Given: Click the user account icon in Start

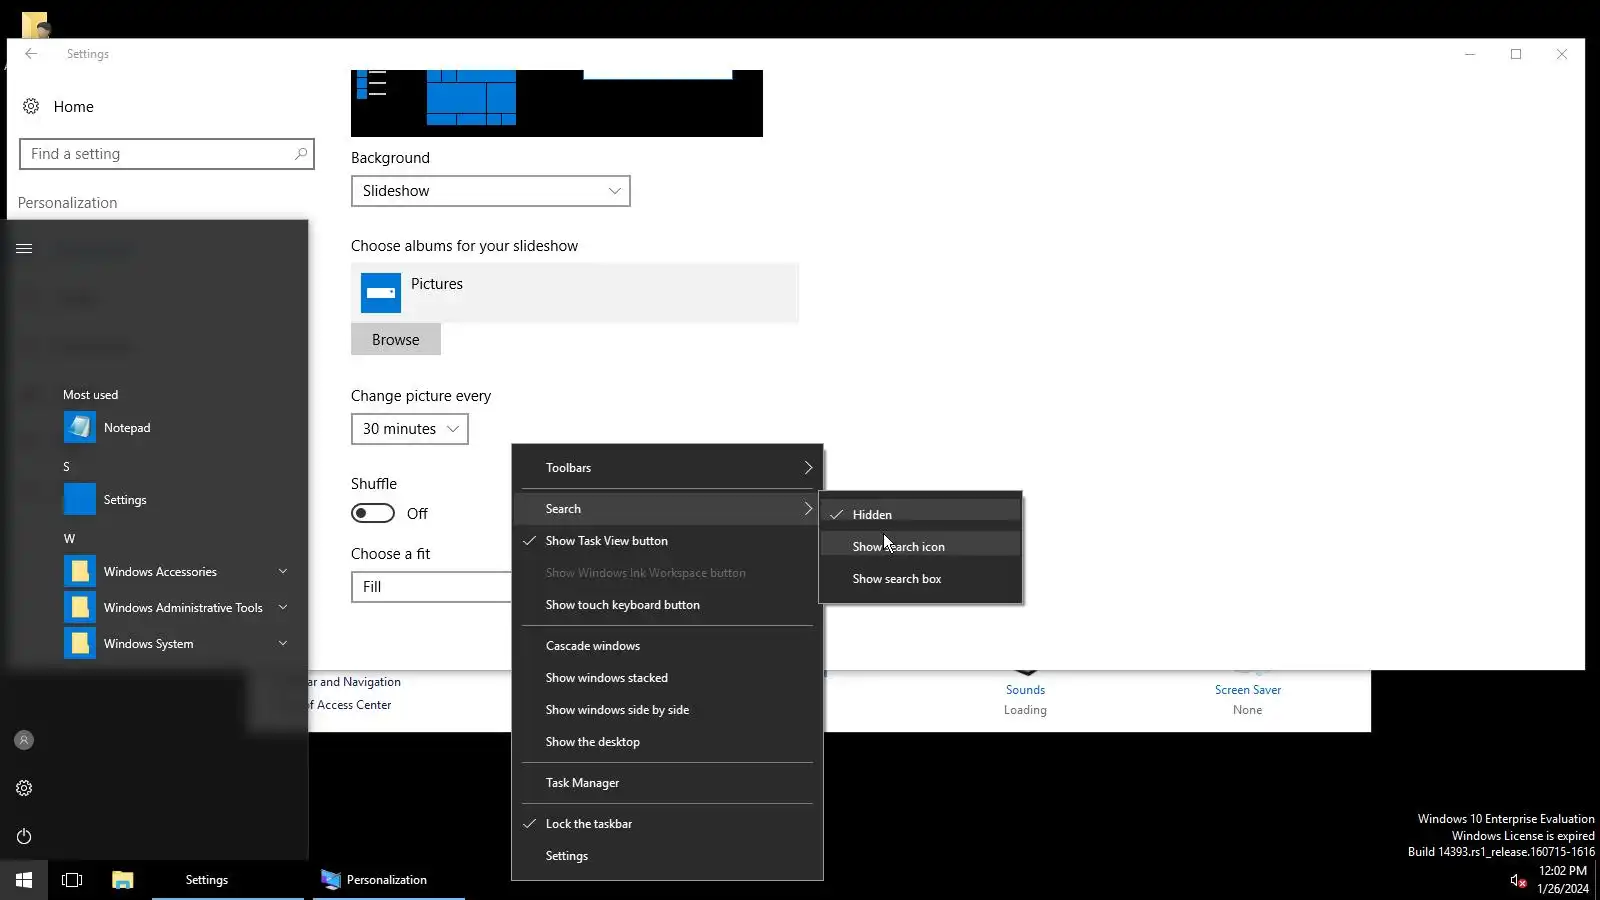Looking at the screenshot, I should pos(24,740).
